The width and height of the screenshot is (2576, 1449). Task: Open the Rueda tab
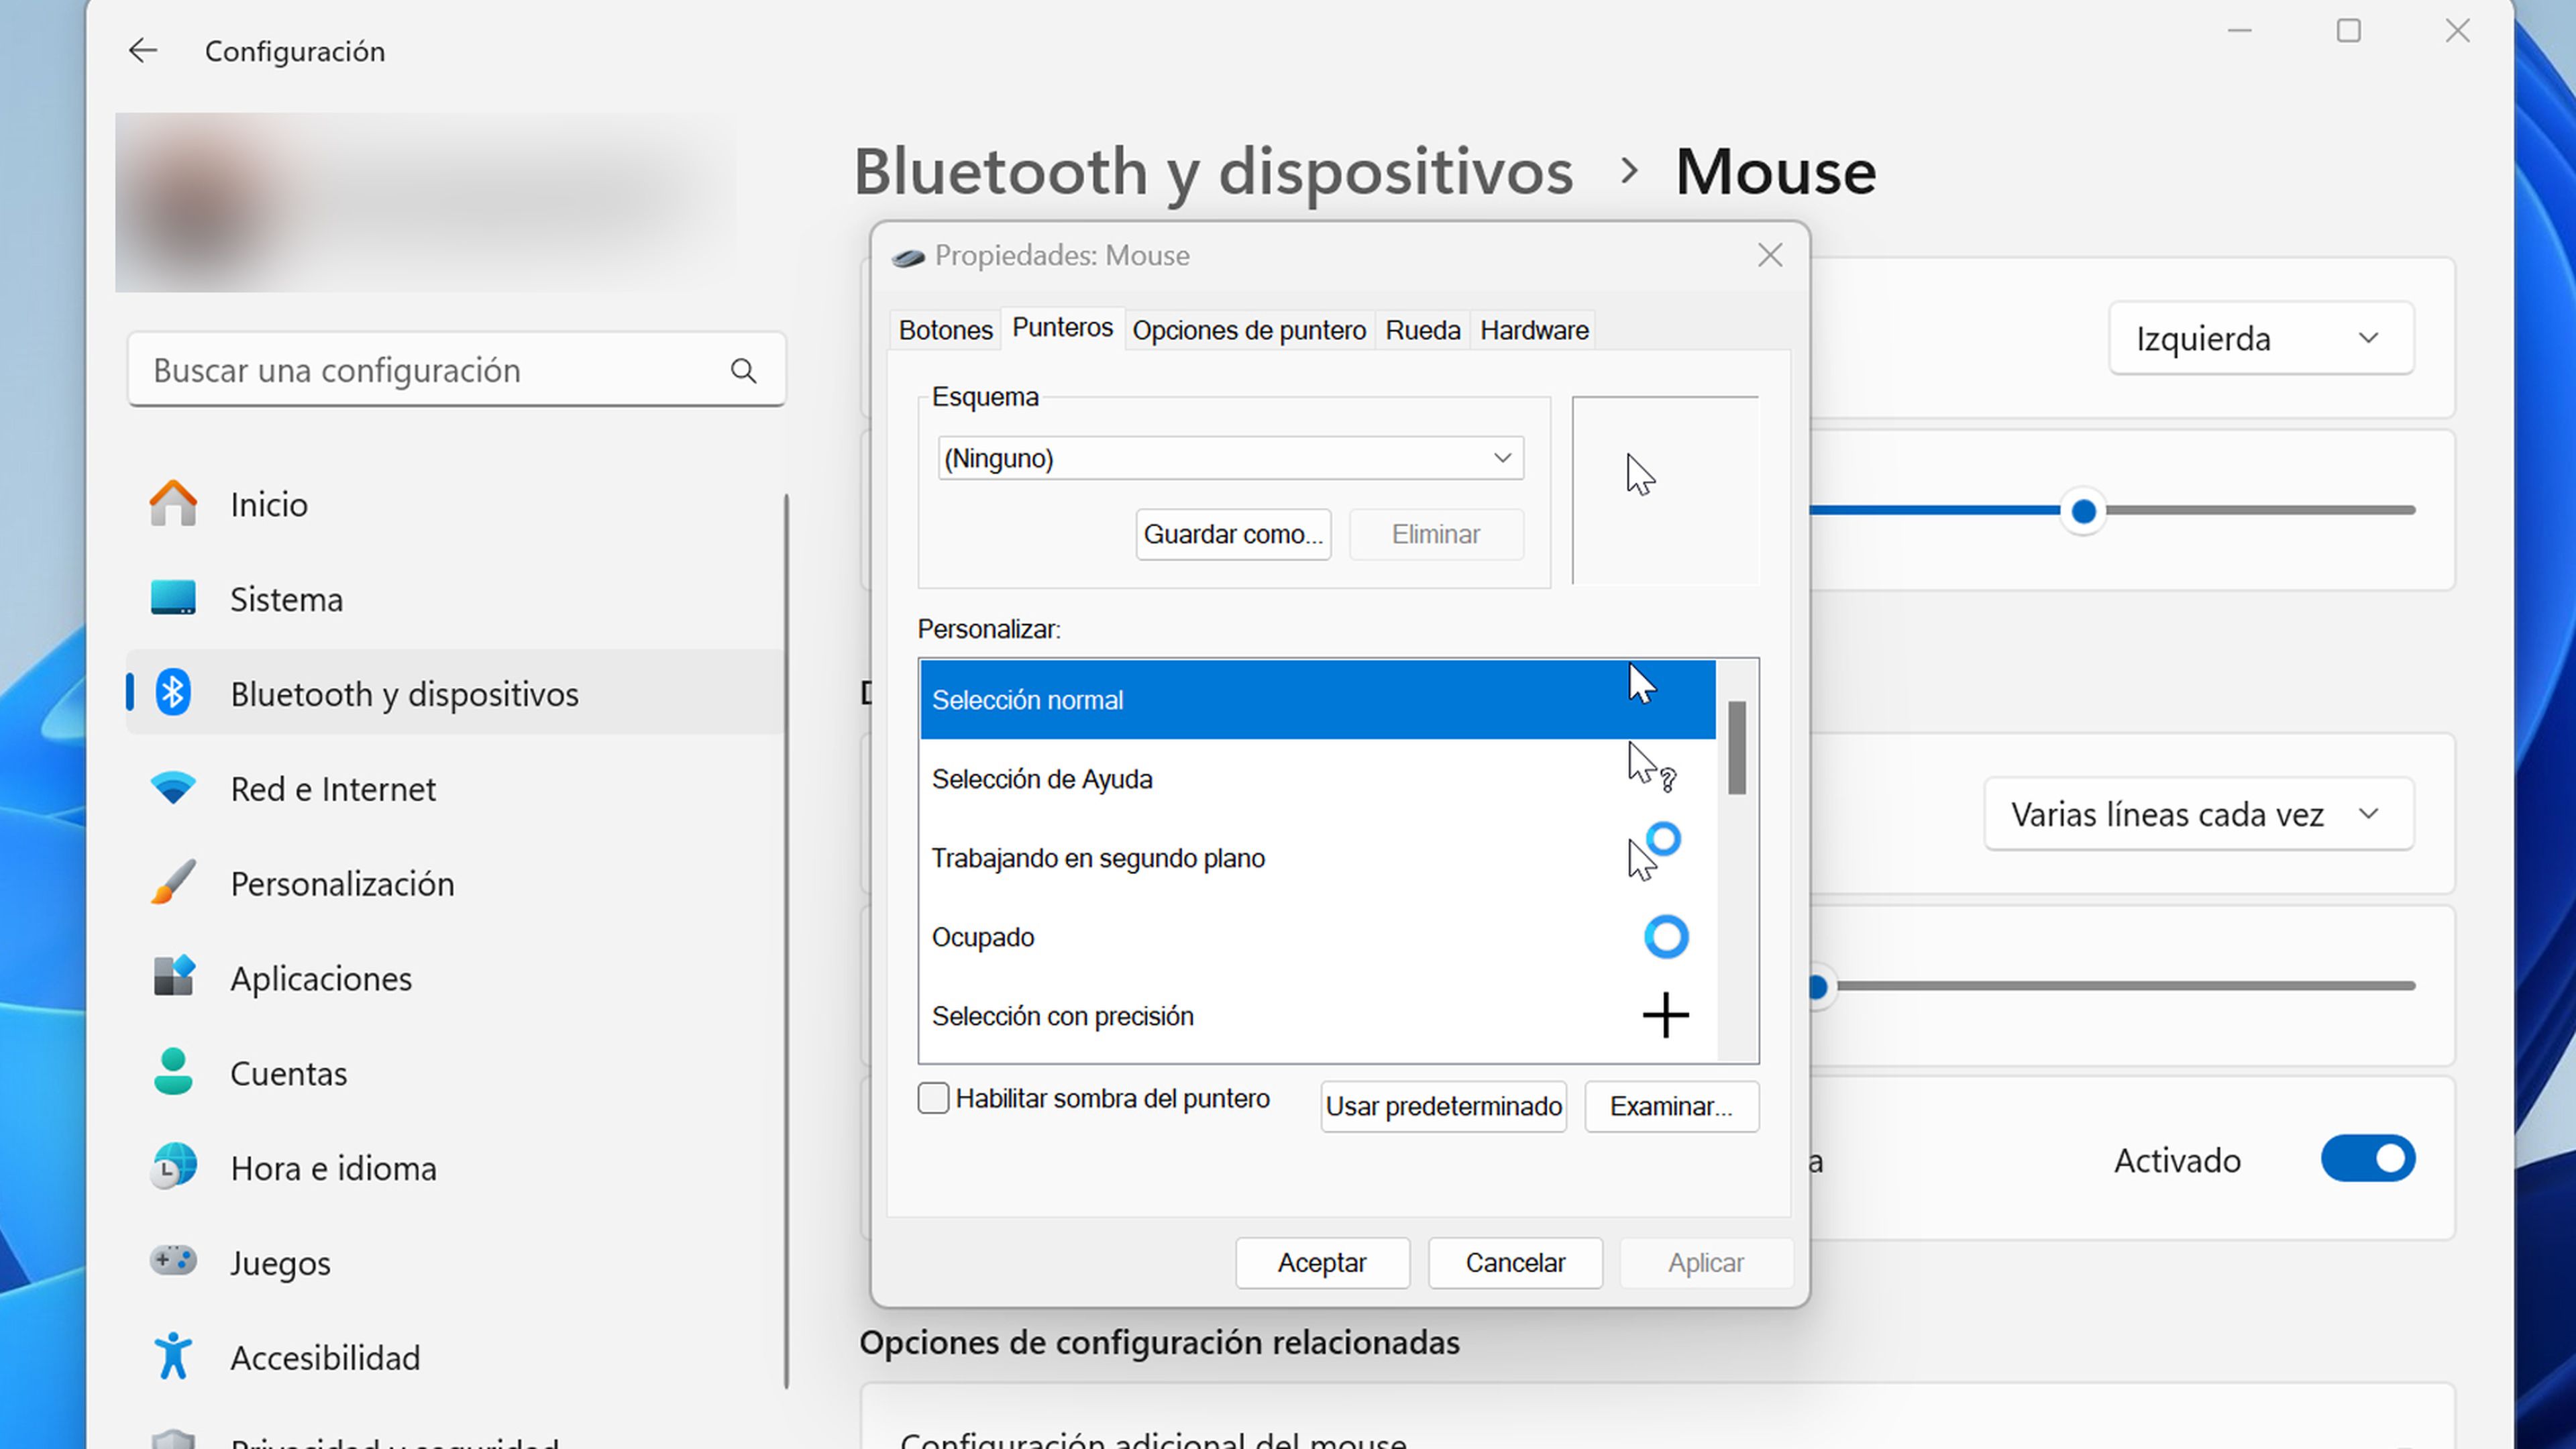[x=1423, y=330]
